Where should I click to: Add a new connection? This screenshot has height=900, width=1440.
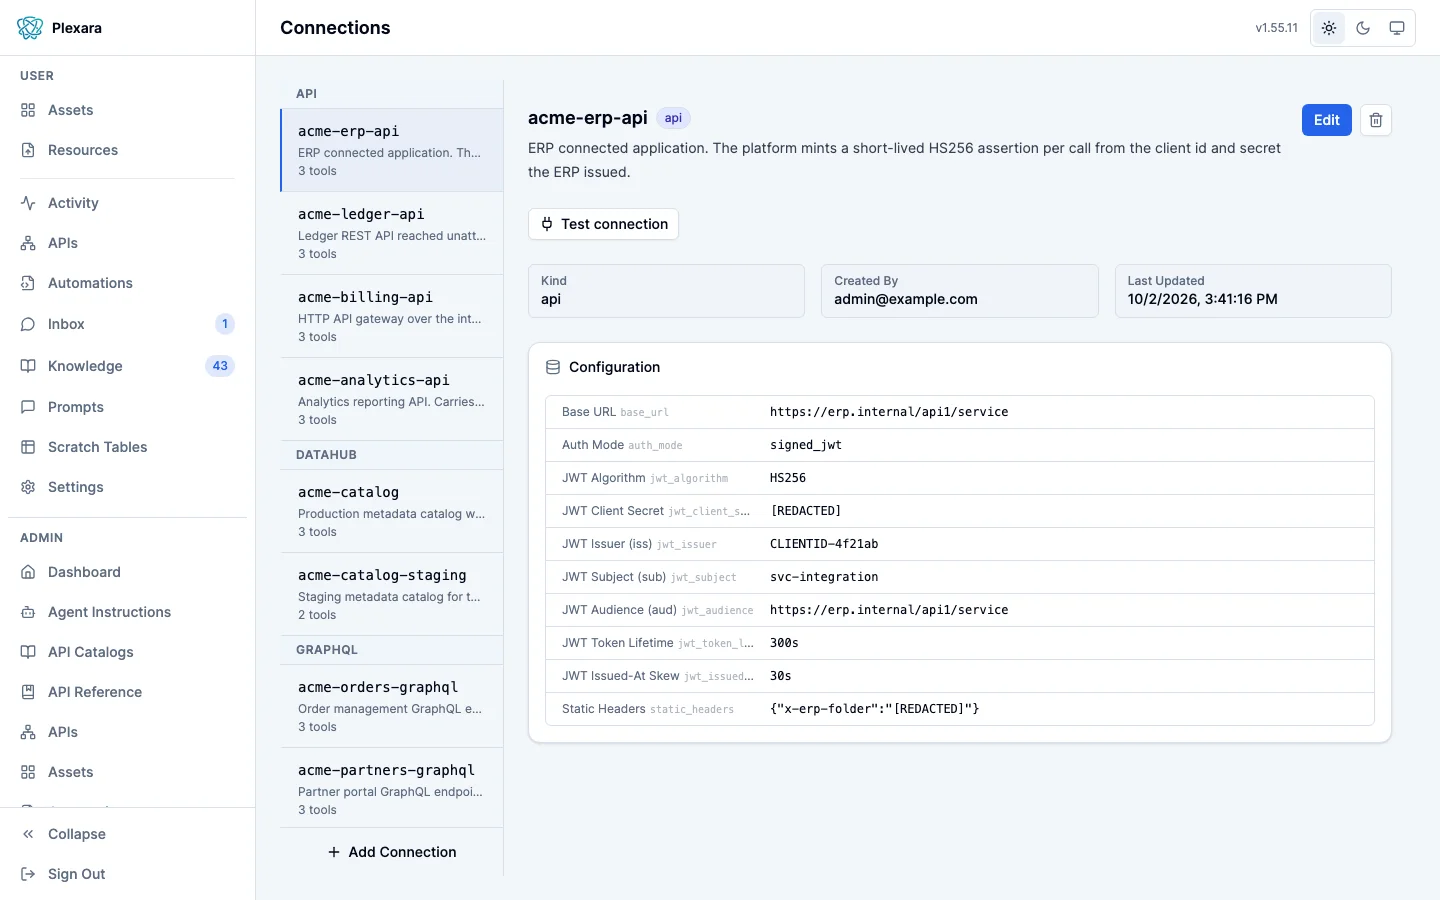(x=392, y=852)
